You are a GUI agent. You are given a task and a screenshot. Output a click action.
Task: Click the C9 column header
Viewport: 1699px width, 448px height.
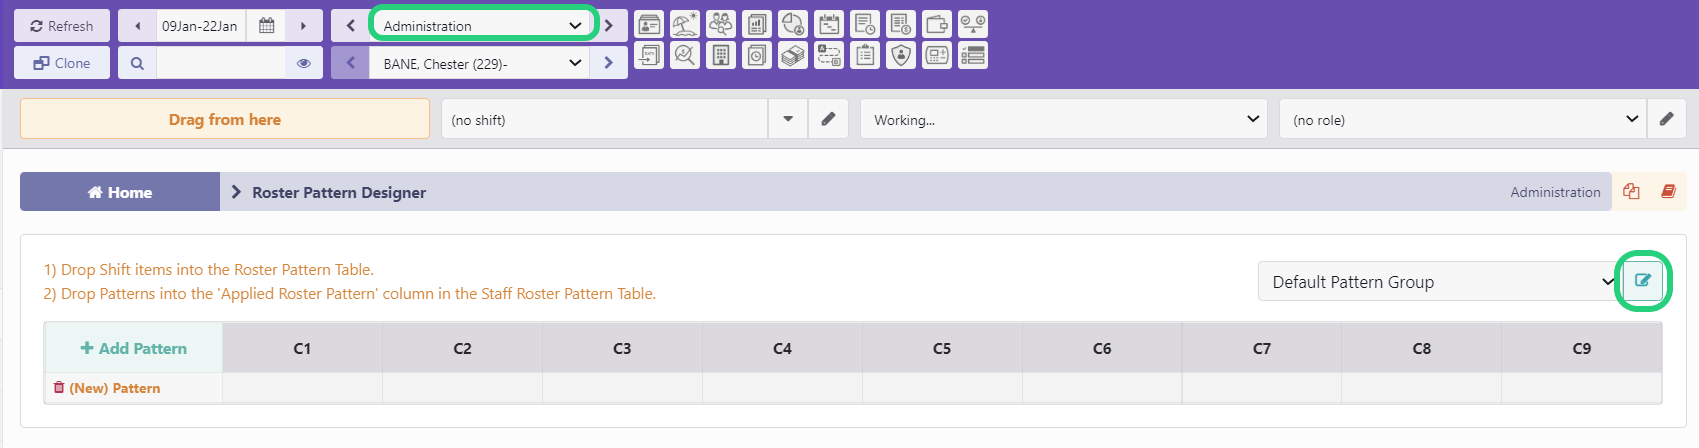1582,348
